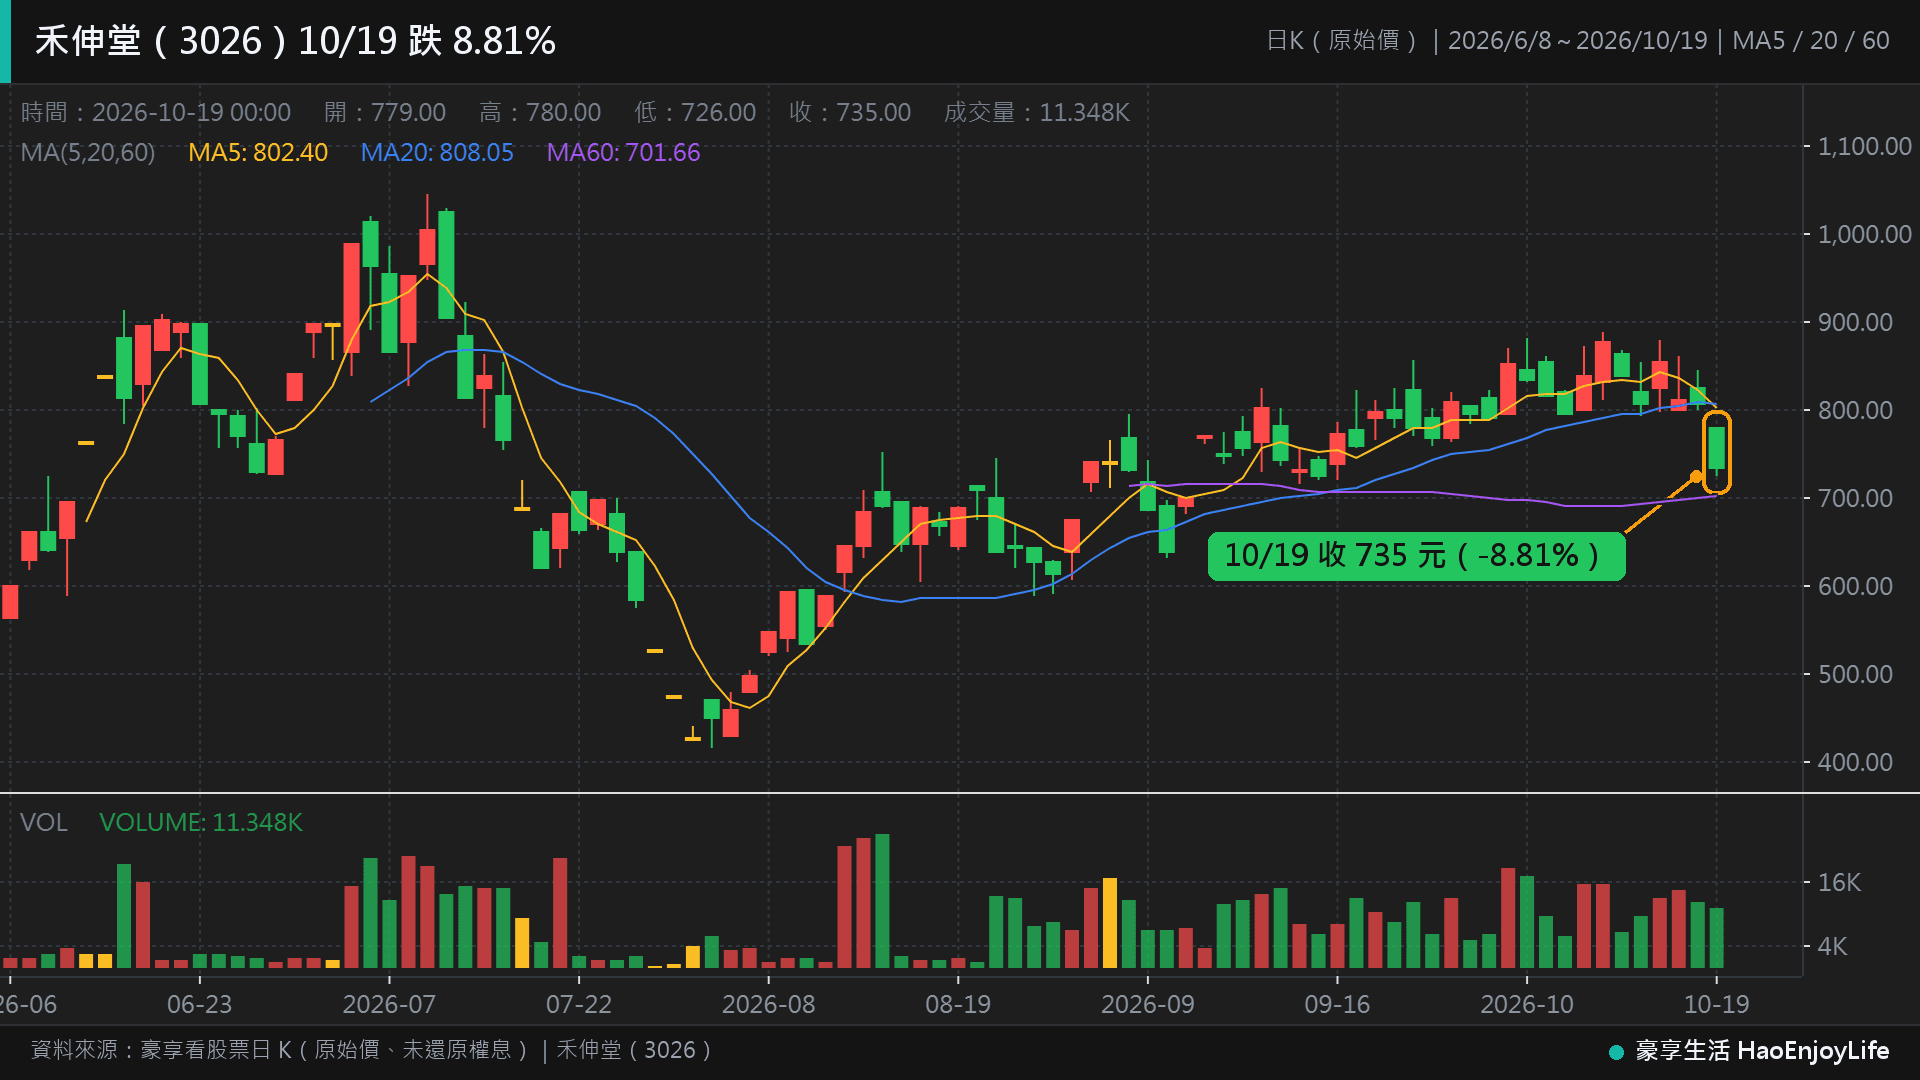Click the VOL panel label
Screen dimensions: 1920x1080
tap(44, 822)
